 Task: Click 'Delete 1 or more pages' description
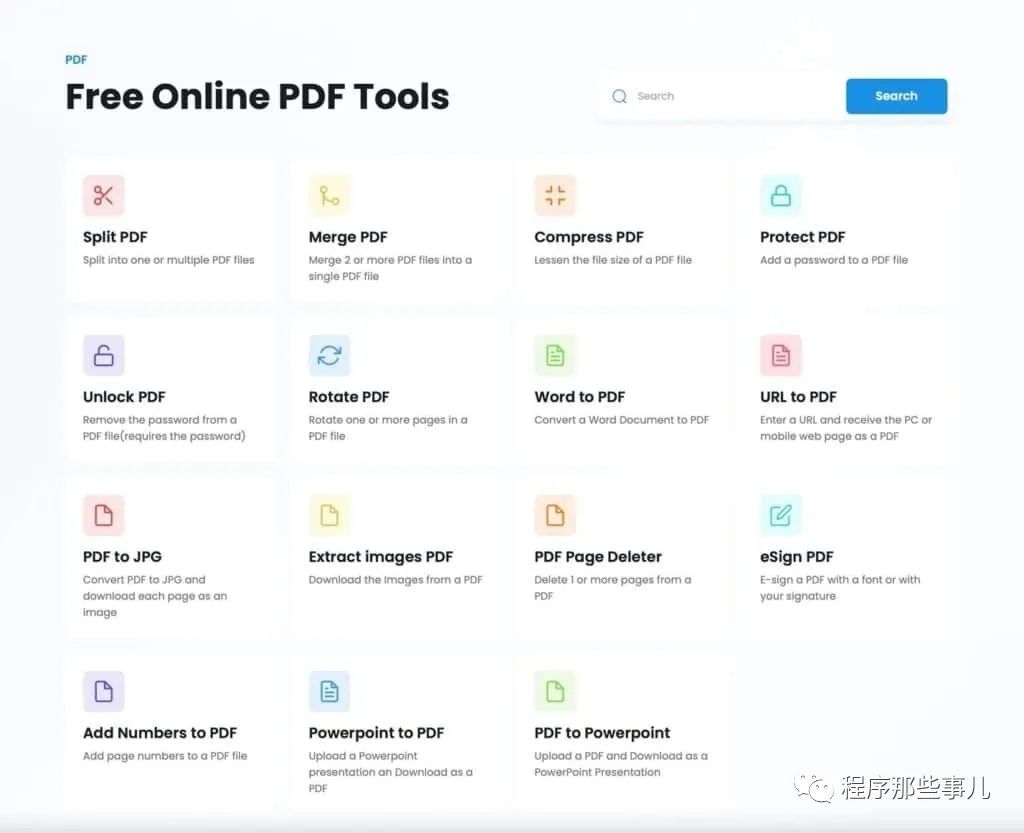(613, 588)
